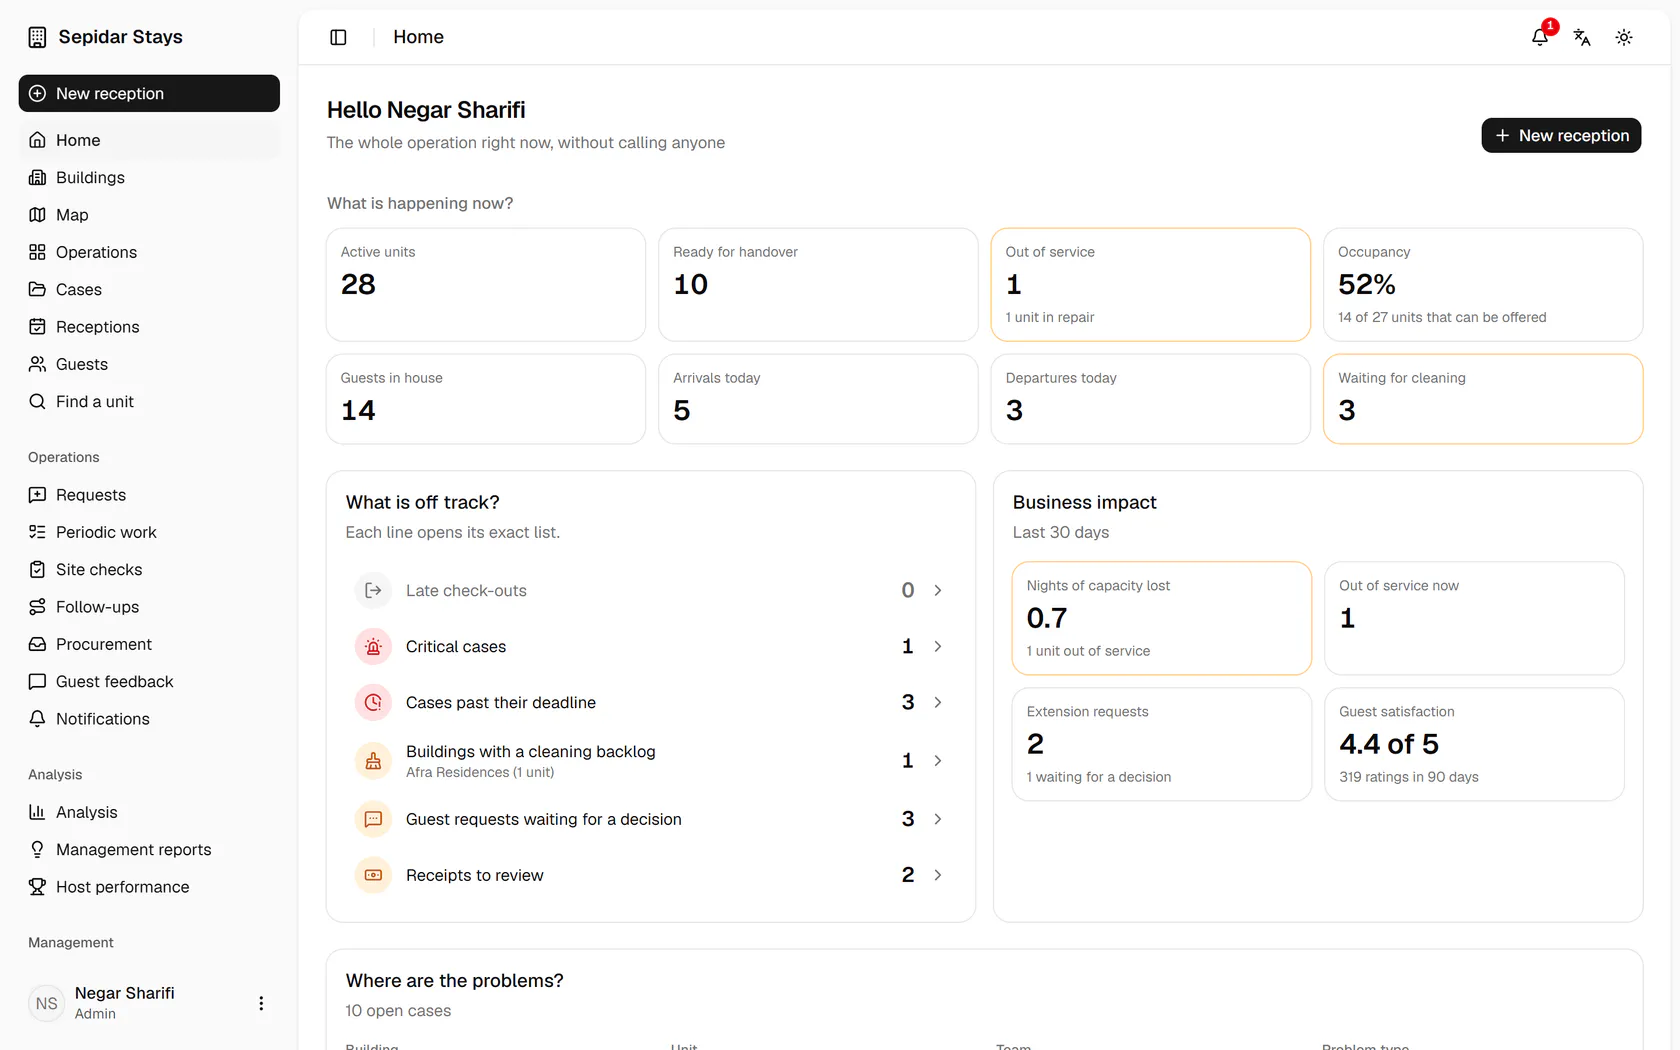Open Find a unit search
This screenshot has height=1050, width=1680.
point(149,401)
